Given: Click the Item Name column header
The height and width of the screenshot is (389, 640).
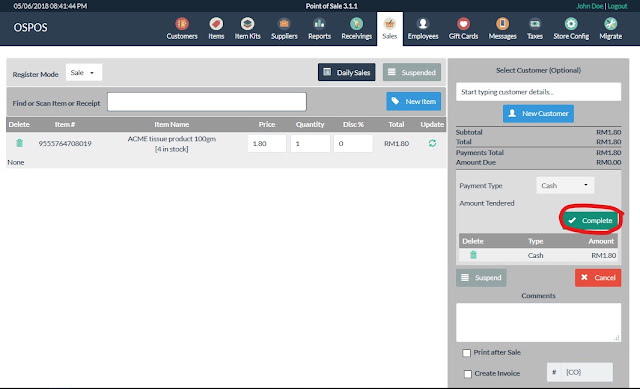Looking at the screenshot, I should (x=171, y=124).
